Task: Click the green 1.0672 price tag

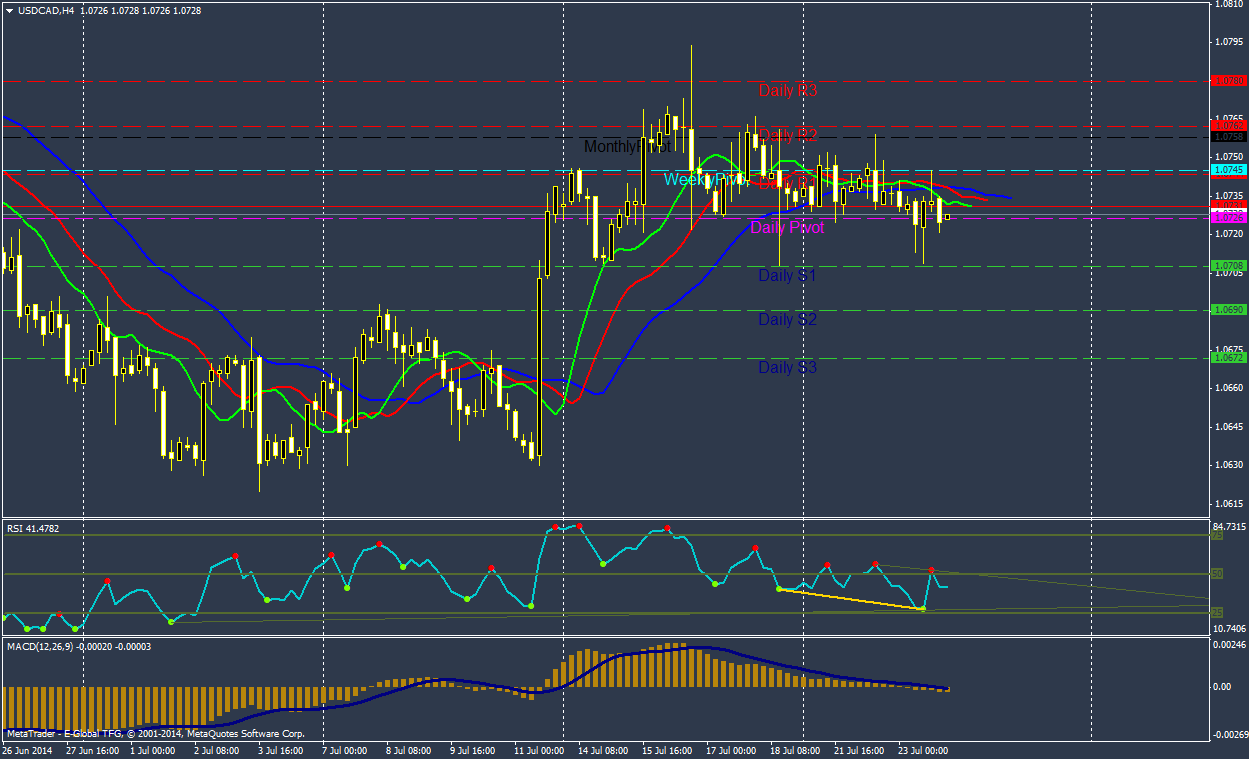Action: click(1227, 358)
